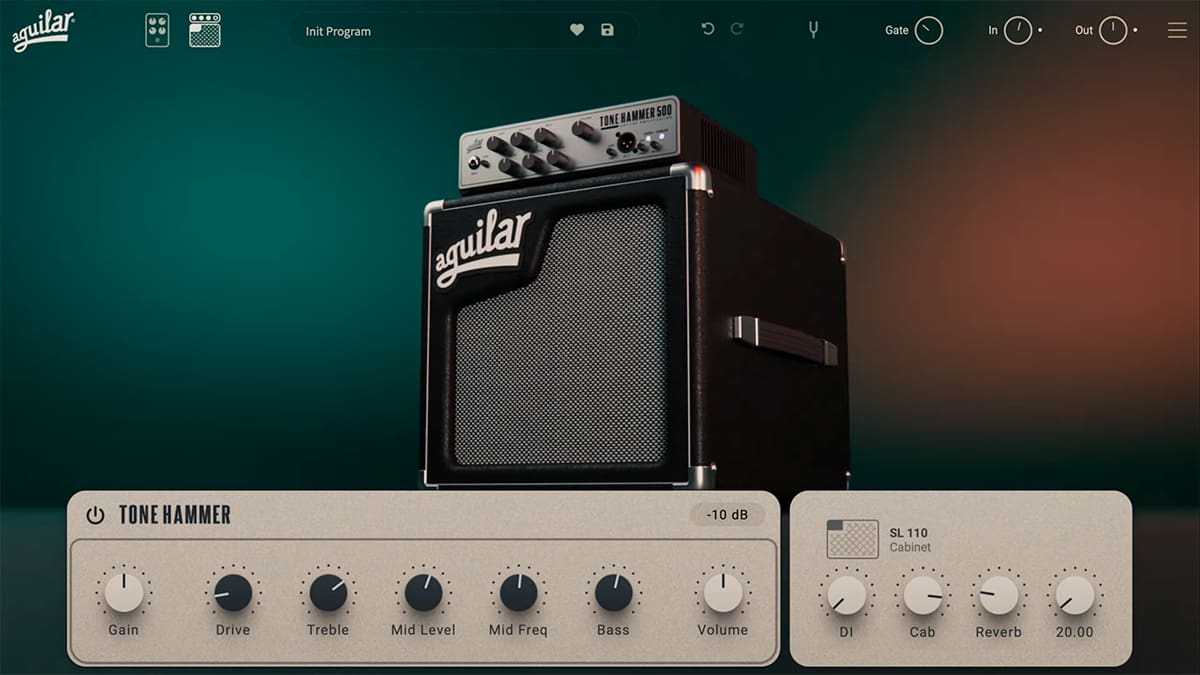Open the SL 110 Cabinet selector label
This screenshot has height=675, width=1200.
coord(910,540)
